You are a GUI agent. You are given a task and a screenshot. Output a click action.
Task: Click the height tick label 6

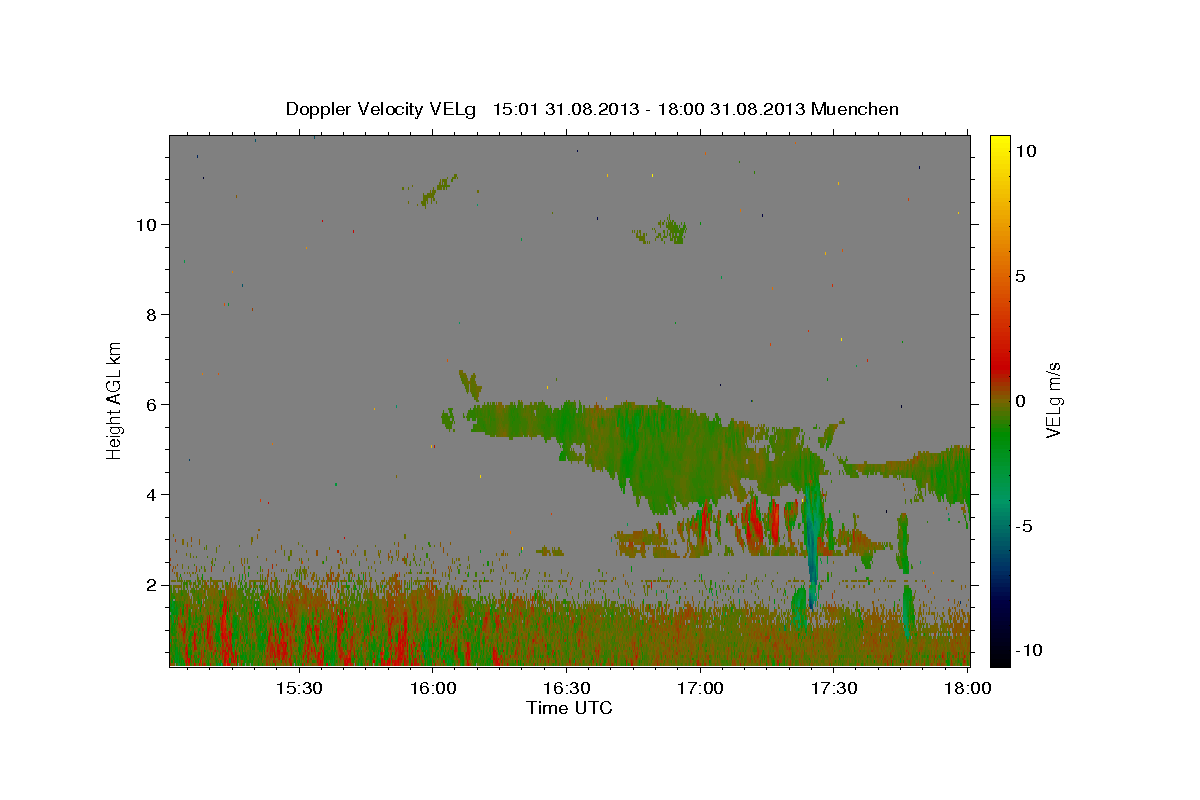[152, 404]
